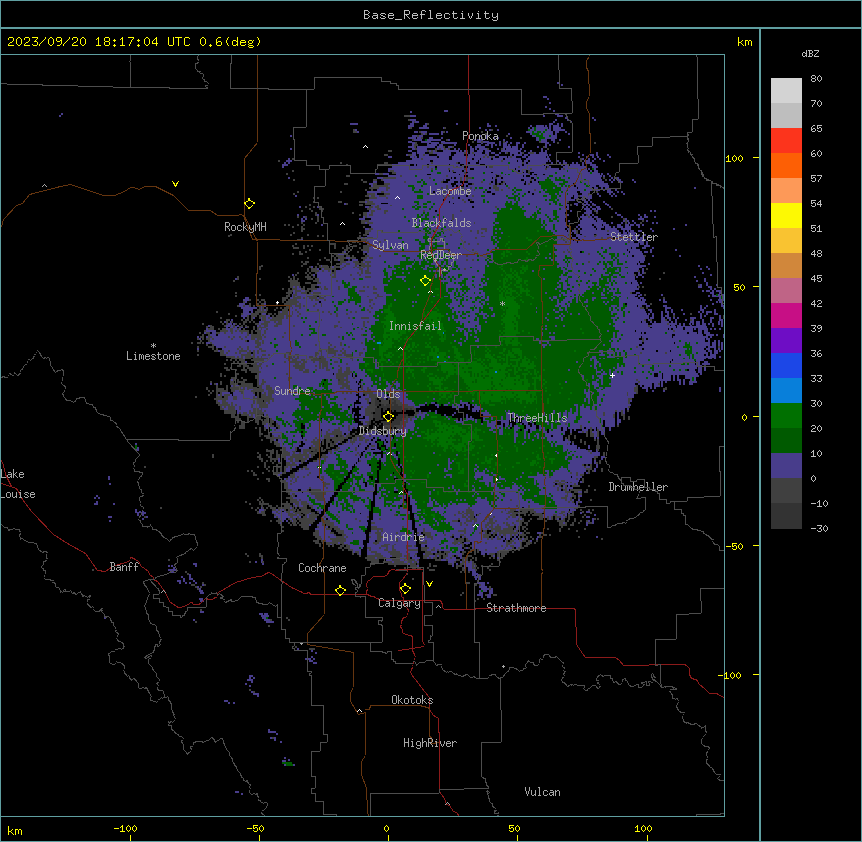Click the yellow diamond marker near RockyMH
This screenshot has height=842, width=862.
point(250,204)
